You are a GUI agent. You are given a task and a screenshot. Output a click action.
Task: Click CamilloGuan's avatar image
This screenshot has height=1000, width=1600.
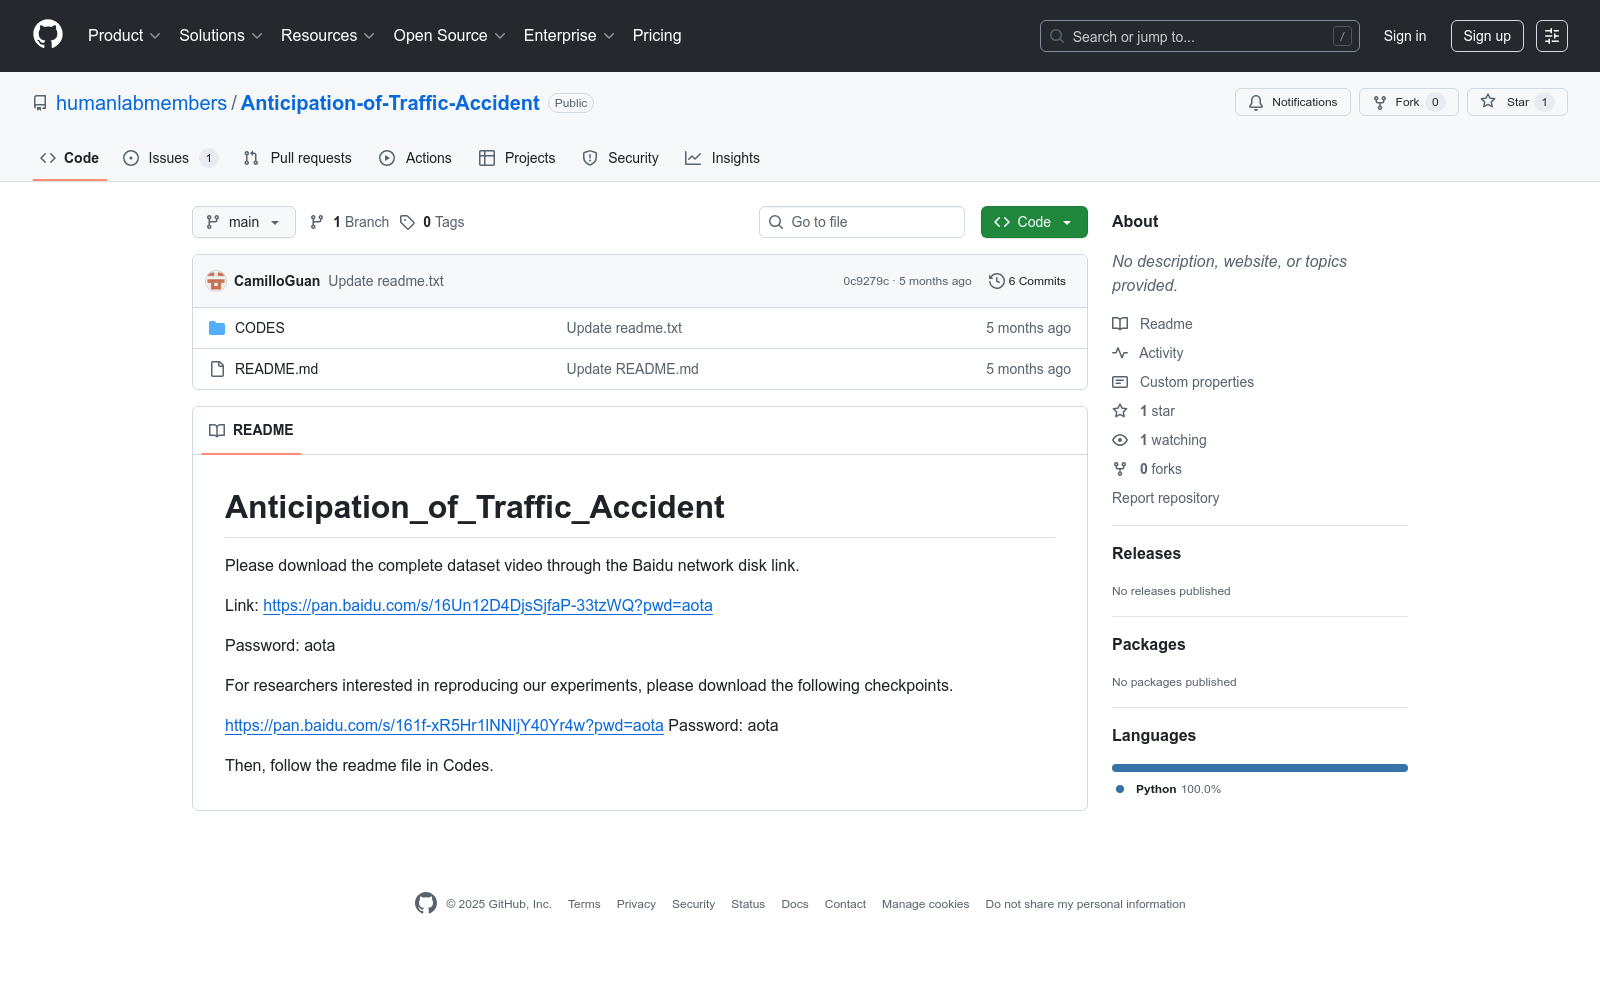[x=216, y=281]
